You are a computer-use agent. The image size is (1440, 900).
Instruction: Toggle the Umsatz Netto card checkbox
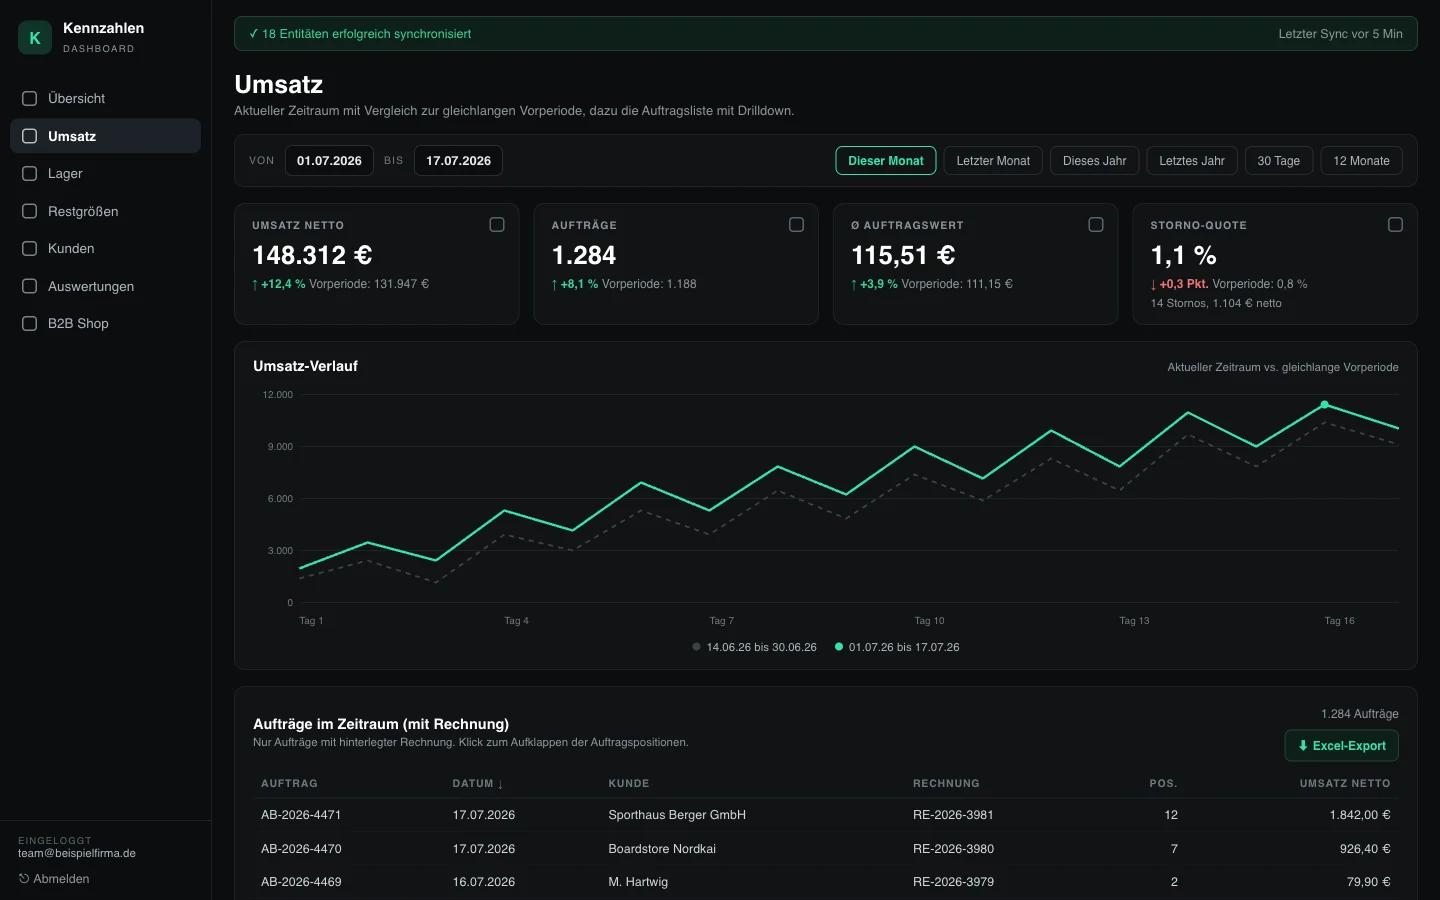(x=497, y=225)
